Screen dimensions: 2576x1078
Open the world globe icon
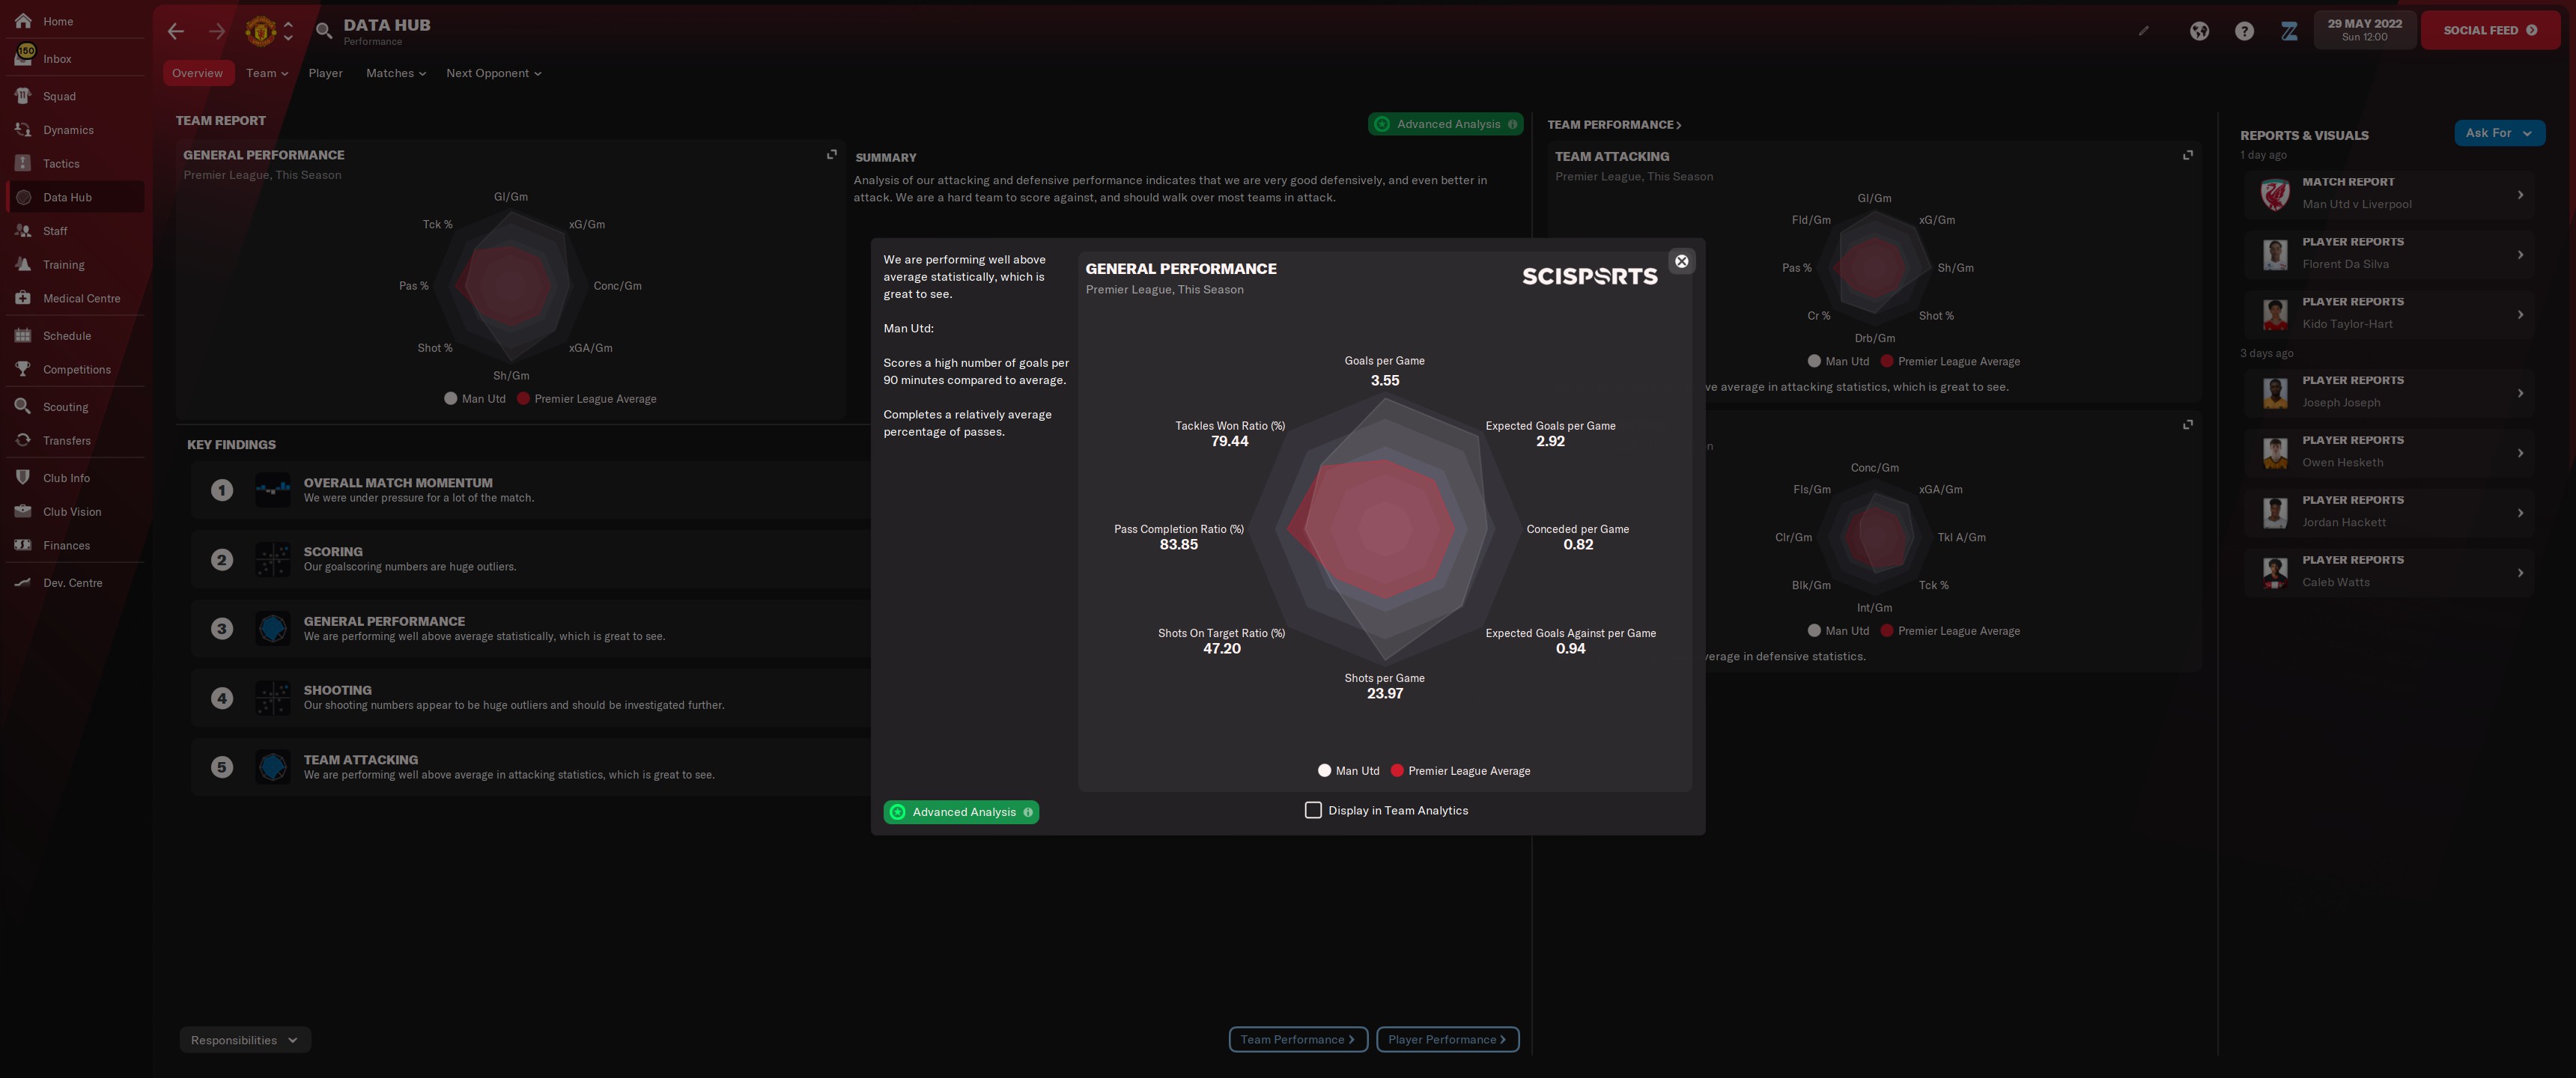pyautogui.click(x=2199, y=31)
